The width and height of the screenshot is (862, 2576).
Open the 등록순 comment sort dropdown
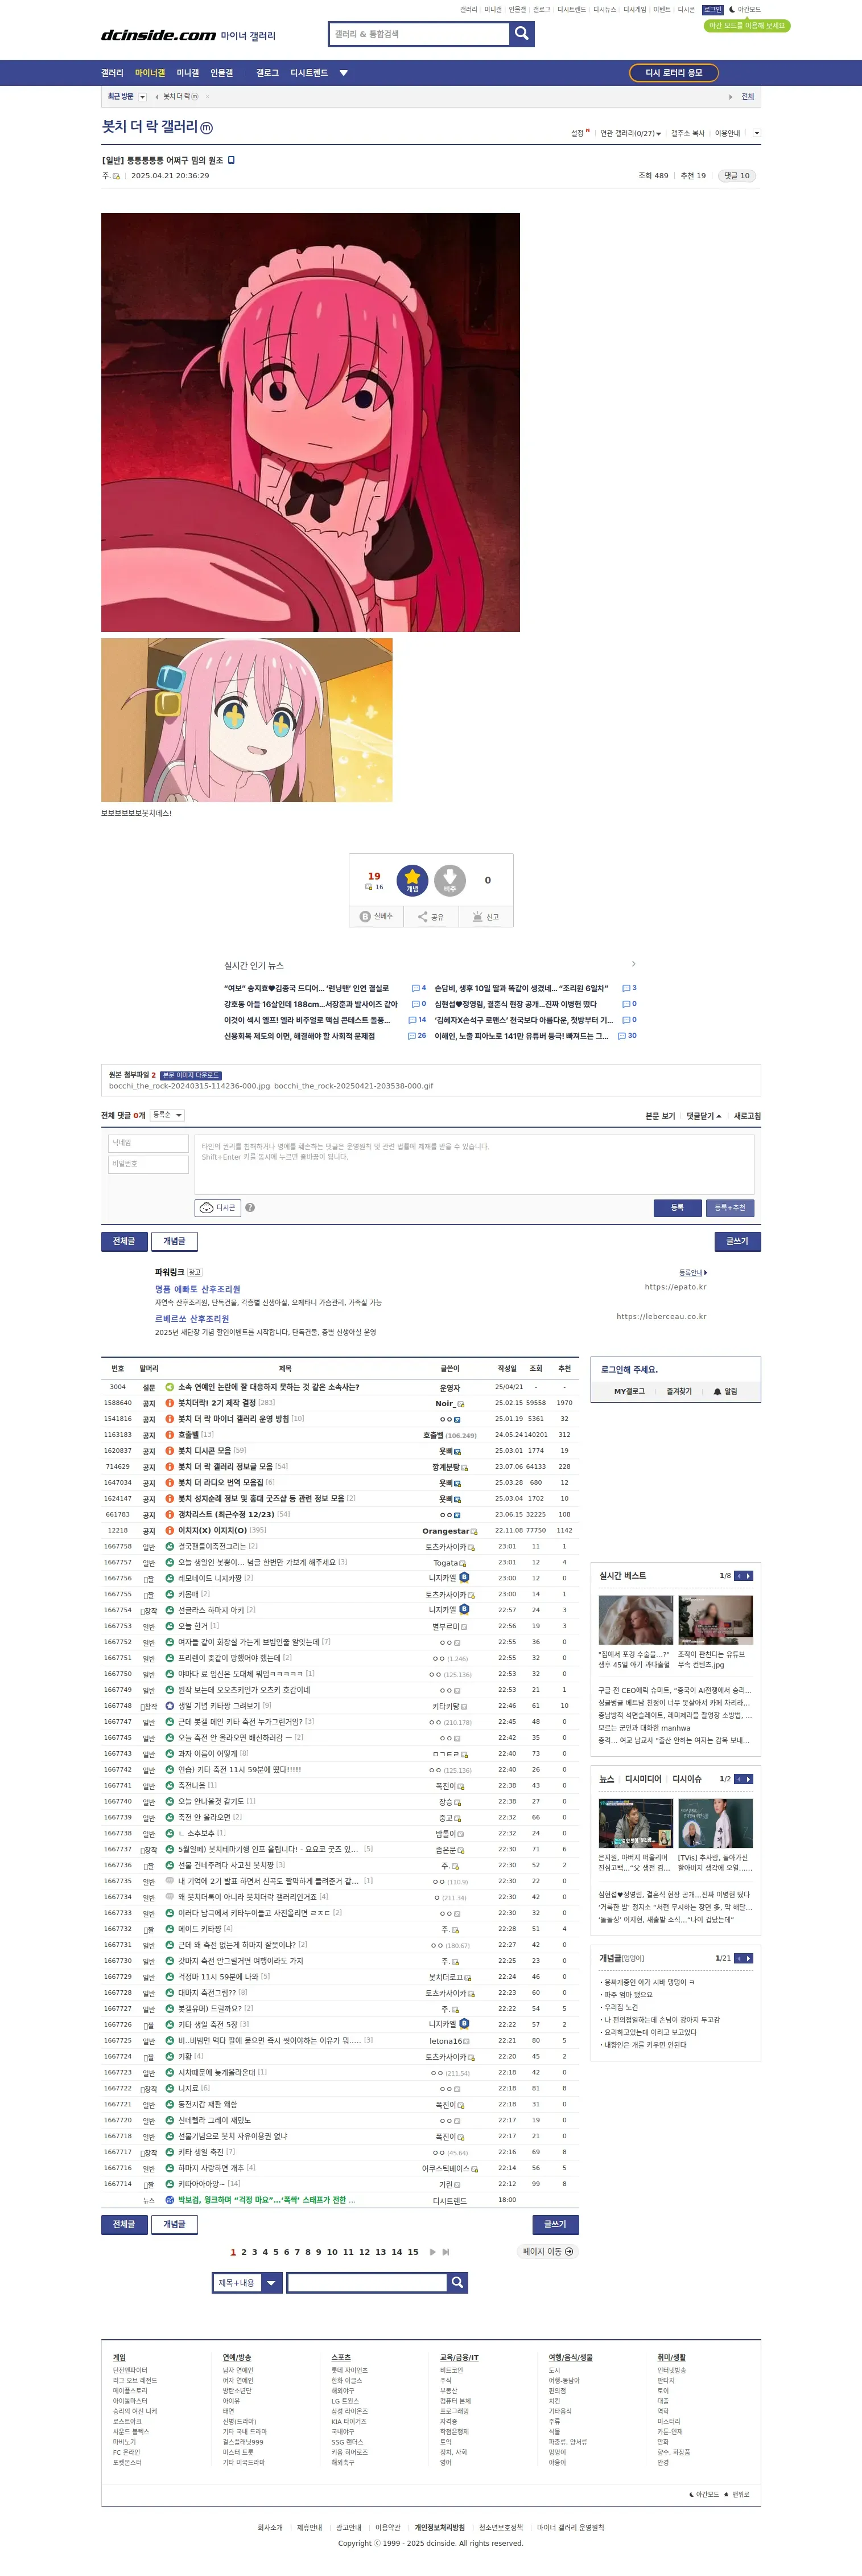tap(167, 1115)
